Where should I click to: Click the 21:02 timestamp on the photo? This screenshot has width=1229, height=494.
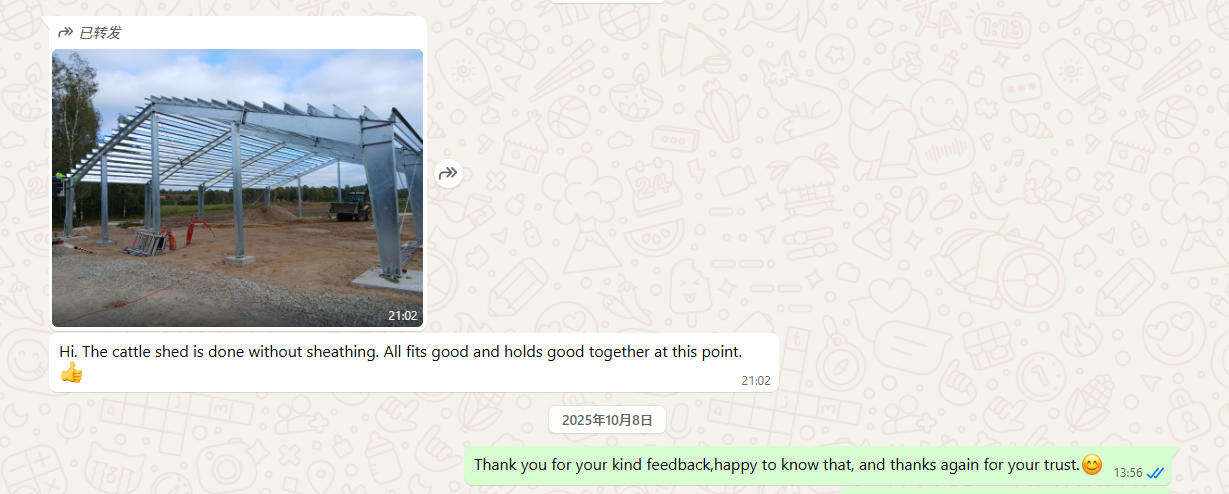click(x=403, y=315)
